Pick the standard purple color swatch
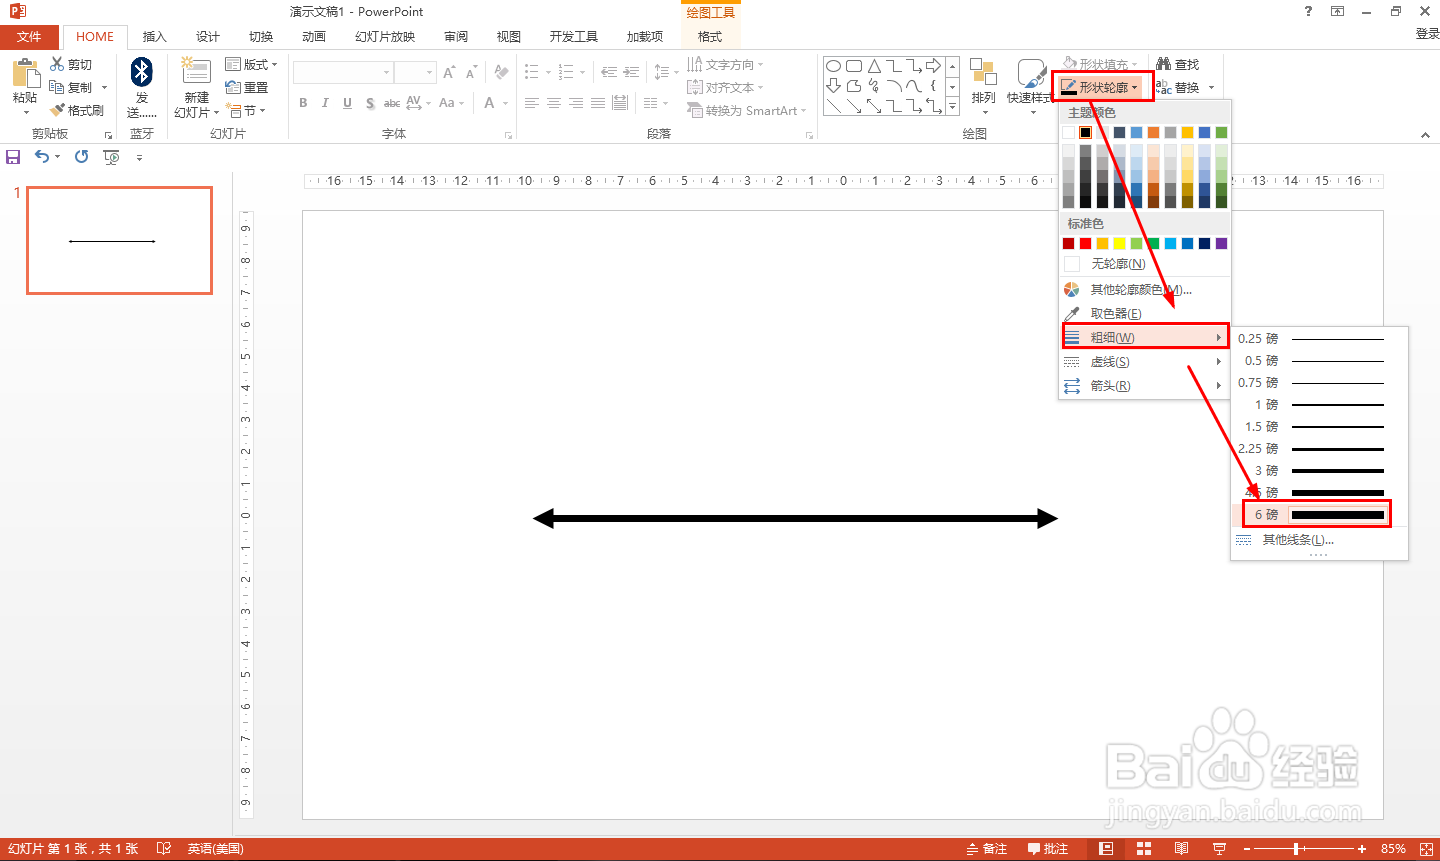 [1221, 243]
